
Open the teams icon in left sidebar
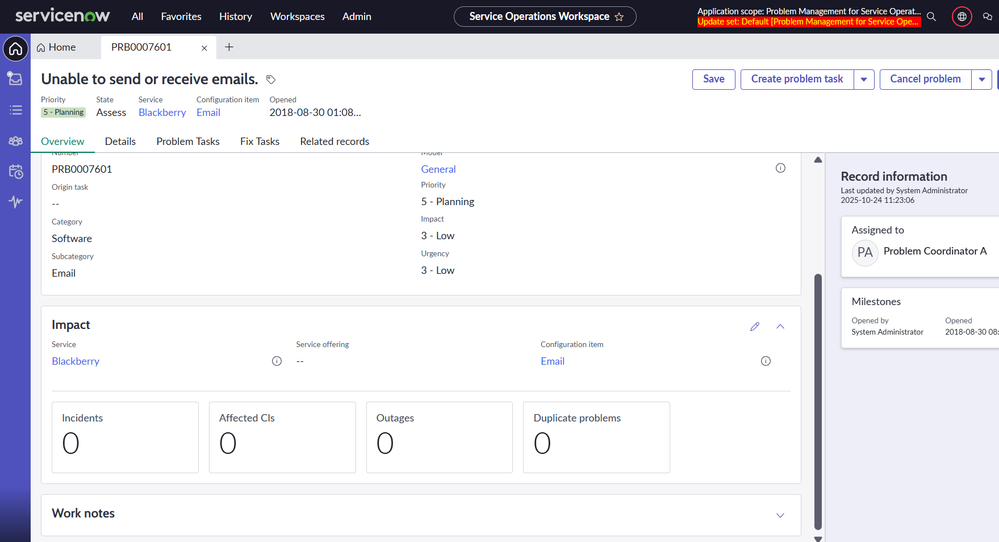(x=15, y=141)
